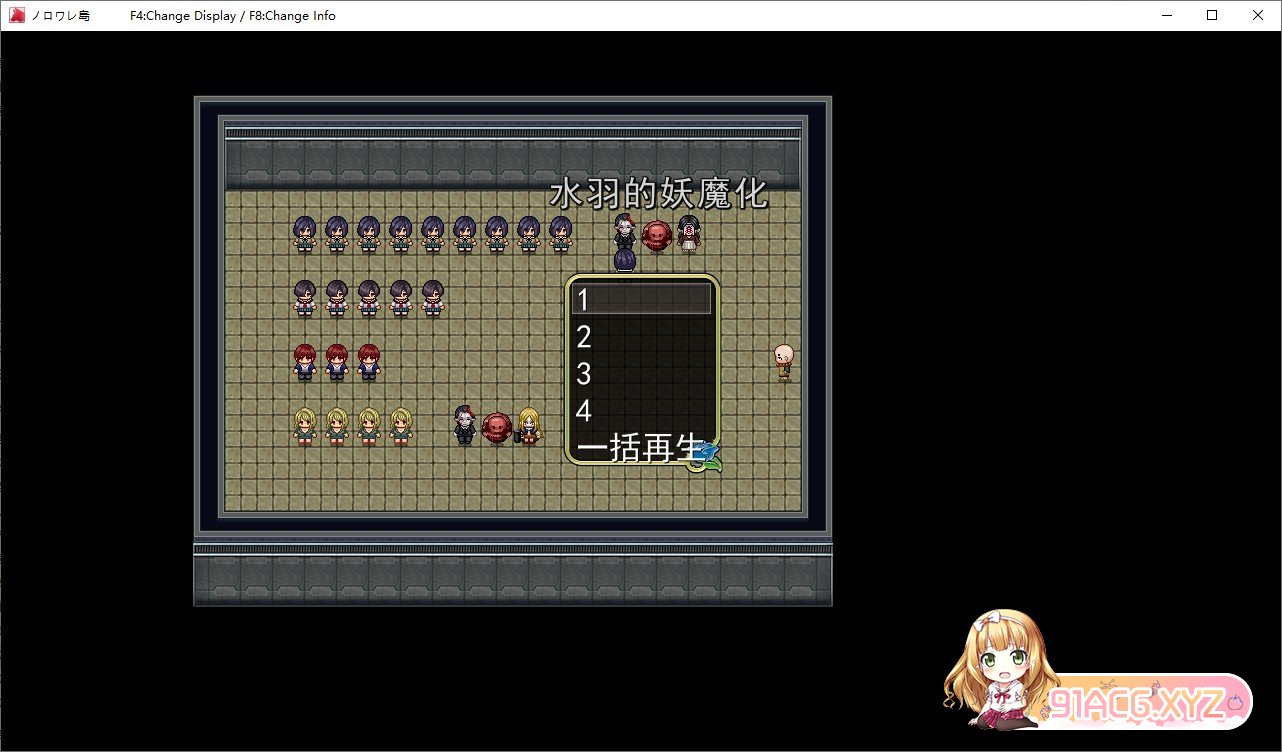The height and width of the screenshot is (752, 1282).
Task: Click the upper red skull orb sprite
Action: pyautogui.click(x=655, y=235)
